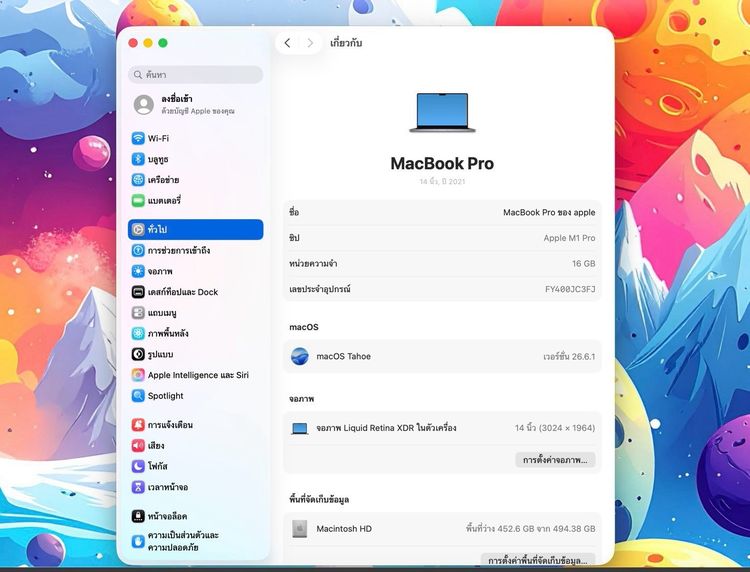Image resolution: width=750 pixels, height=572 pixels.
Task: Click the 14-inch 2021 subtitle text
Action: pyautogui.click(x=442, y=182)
